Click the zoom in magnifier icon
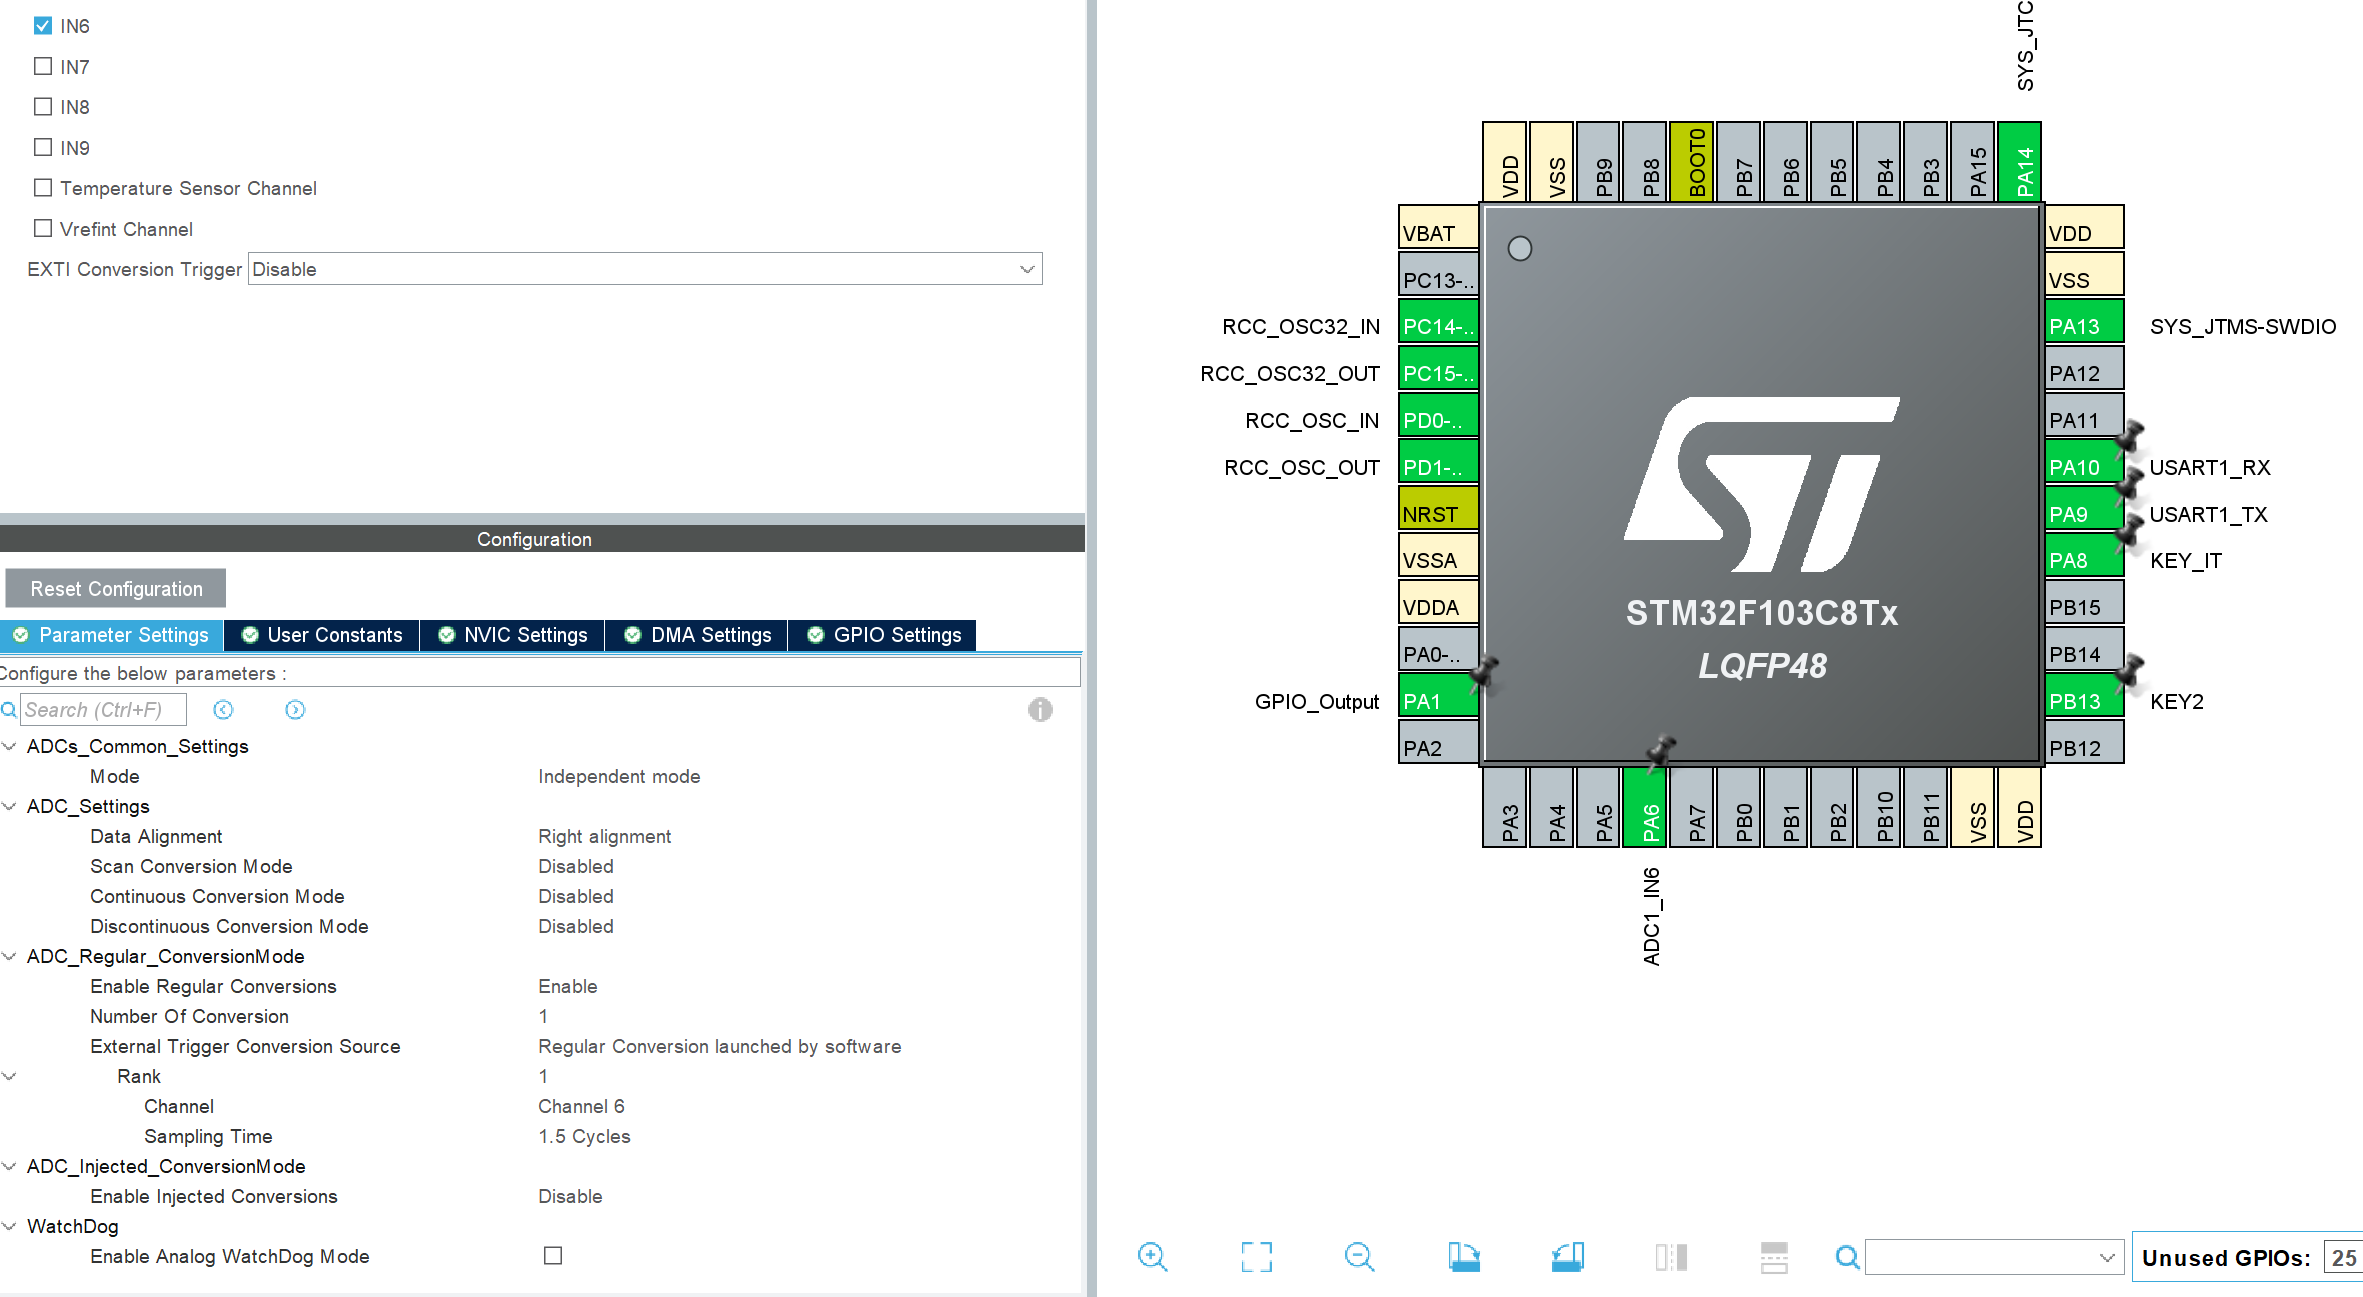Image resolution: width=2363 pixels, height=1297 pixels. pos(1152,1257)
